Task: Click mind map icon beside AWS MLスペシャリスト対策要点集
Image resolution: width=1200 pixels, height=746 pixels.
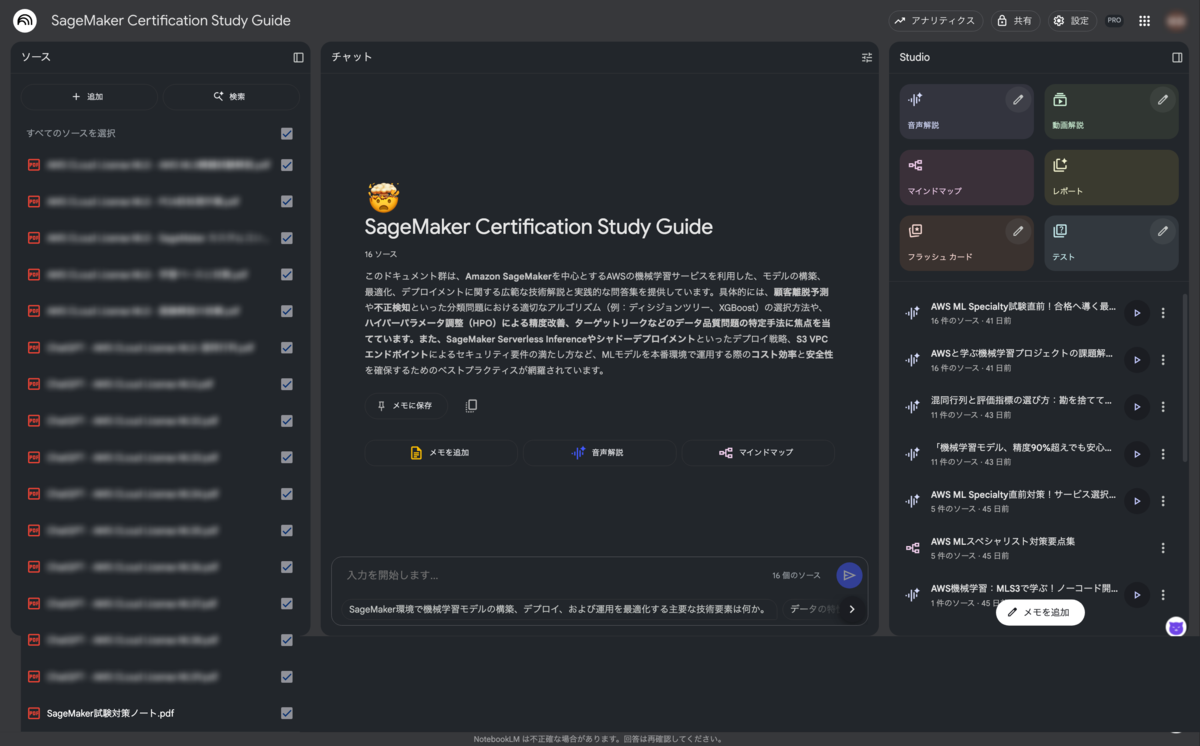Action: [x=912, y=548]
